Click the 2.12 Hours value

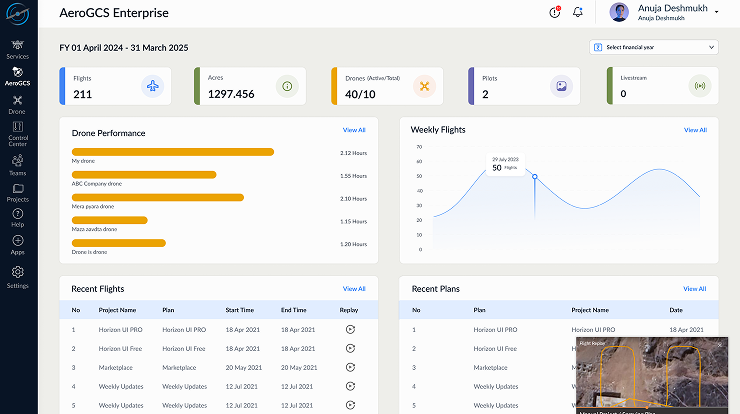pos(353,153)
